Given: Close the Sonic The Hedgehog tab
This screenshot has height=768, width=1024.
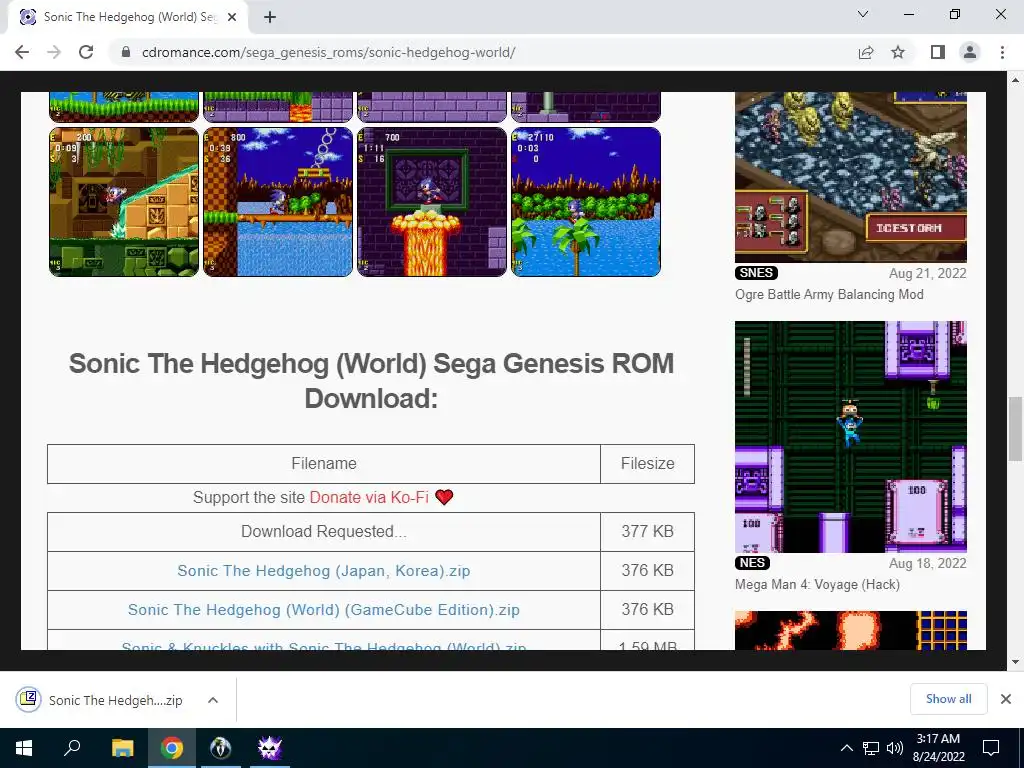Looking at the screenshot, I should 232,18.
